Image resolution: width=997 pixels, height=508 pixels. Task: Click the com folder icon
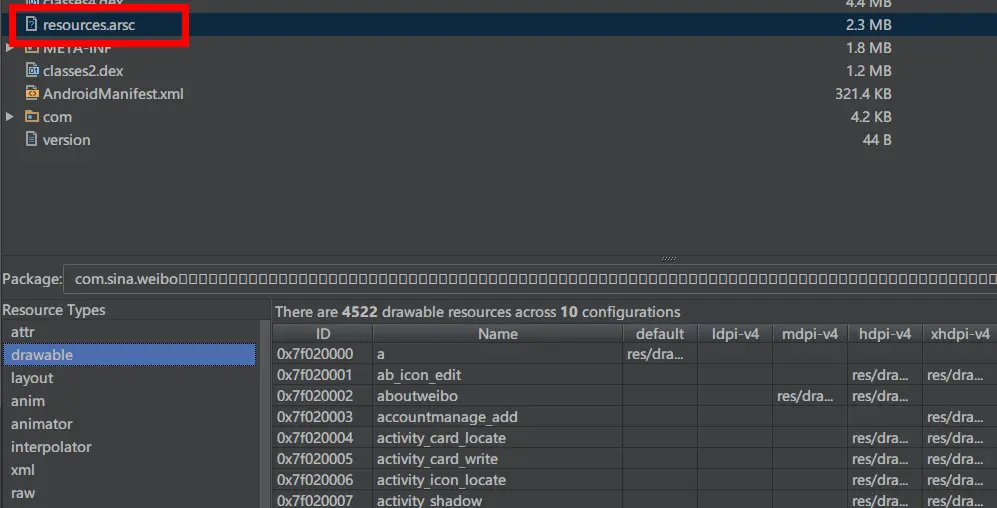31,116
